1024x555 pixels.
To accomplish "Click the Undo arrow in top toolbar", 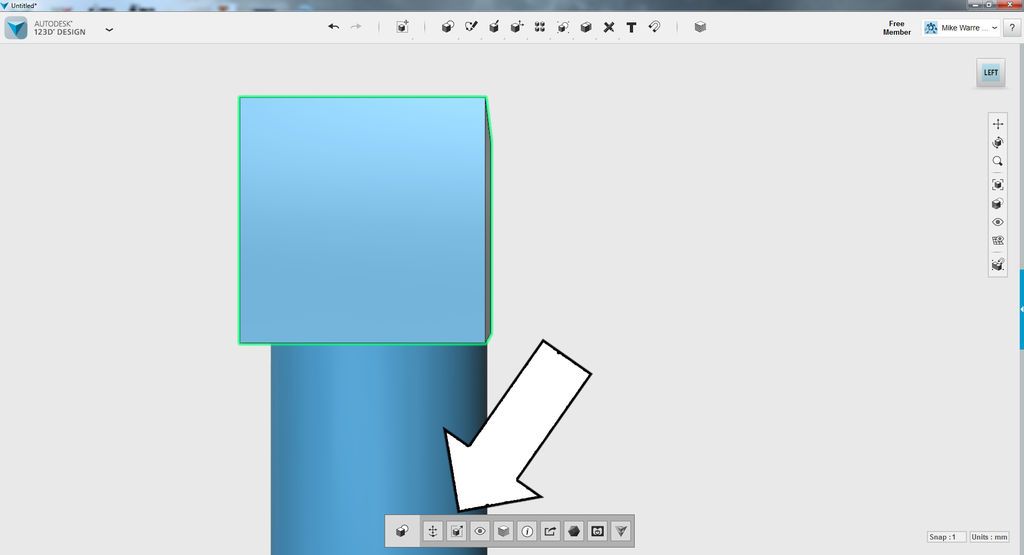I will click(334, 27).
